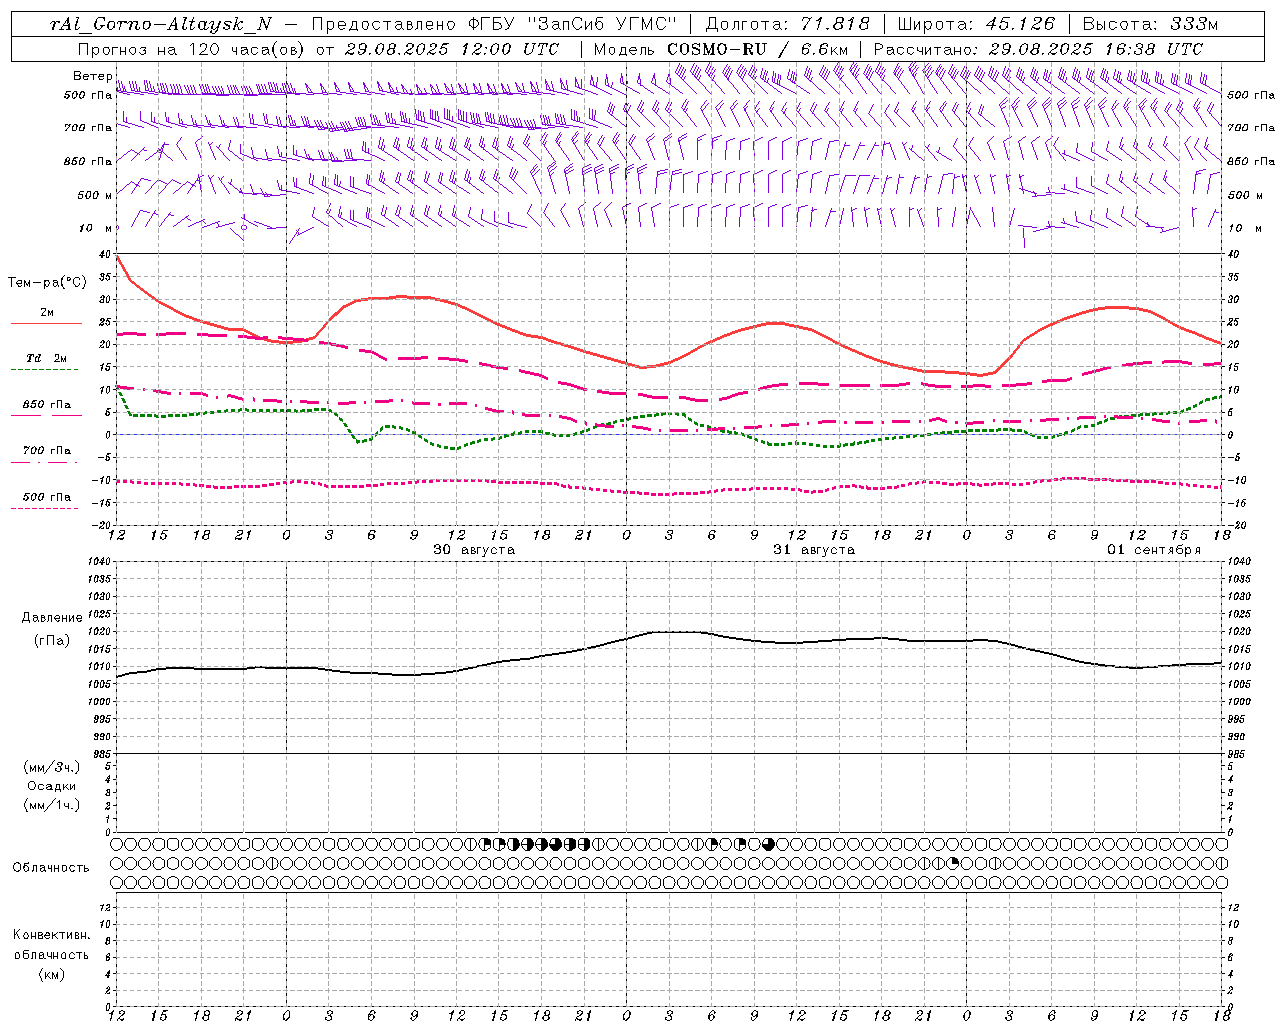Click the '700 гПа' label in temperature legend
This screenshot has width=1280, height=1024.
point(47,451)
